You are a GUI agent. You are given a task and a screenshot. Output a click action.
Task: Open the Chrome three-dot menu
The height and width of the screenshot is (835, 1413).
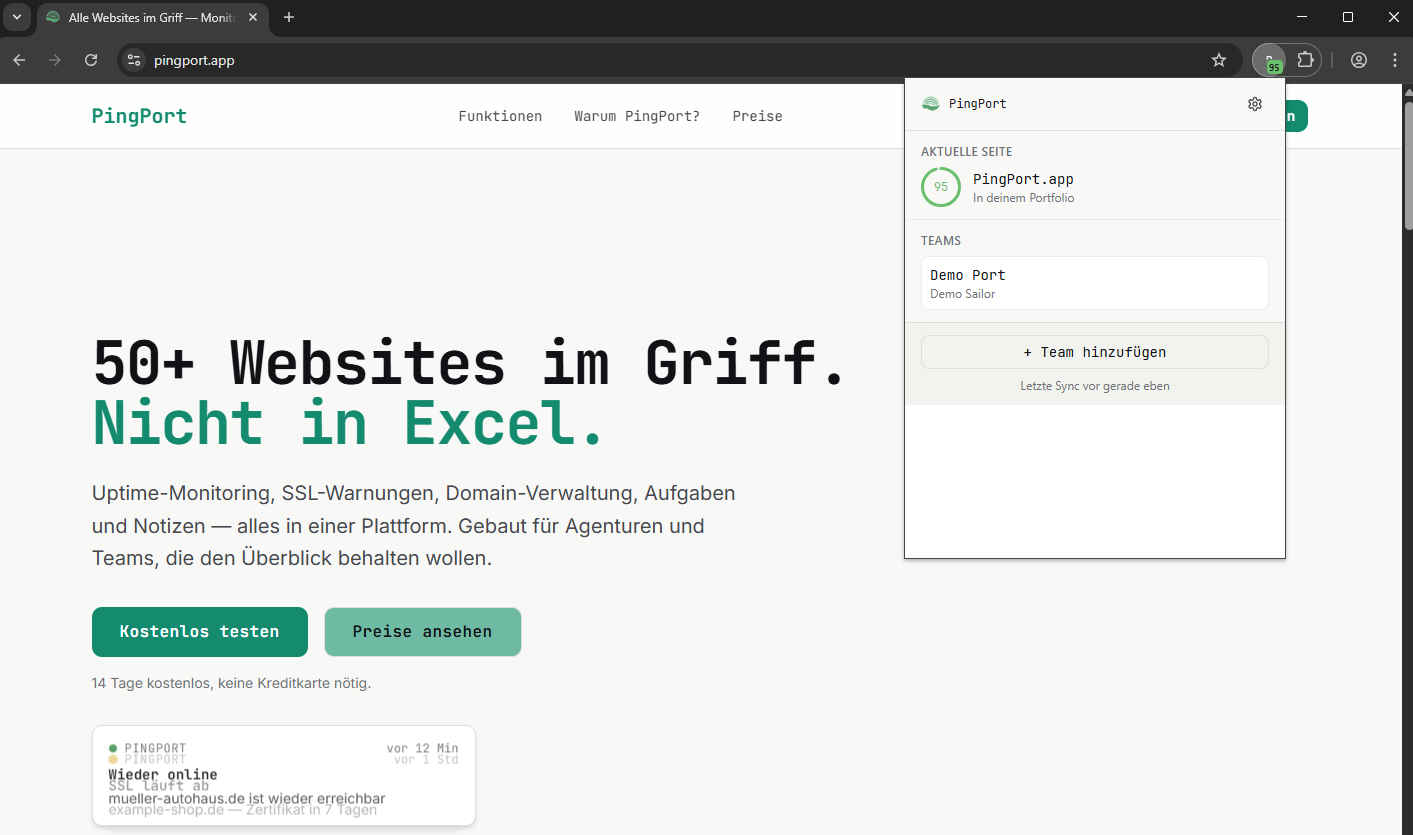tap(1395, 59)
